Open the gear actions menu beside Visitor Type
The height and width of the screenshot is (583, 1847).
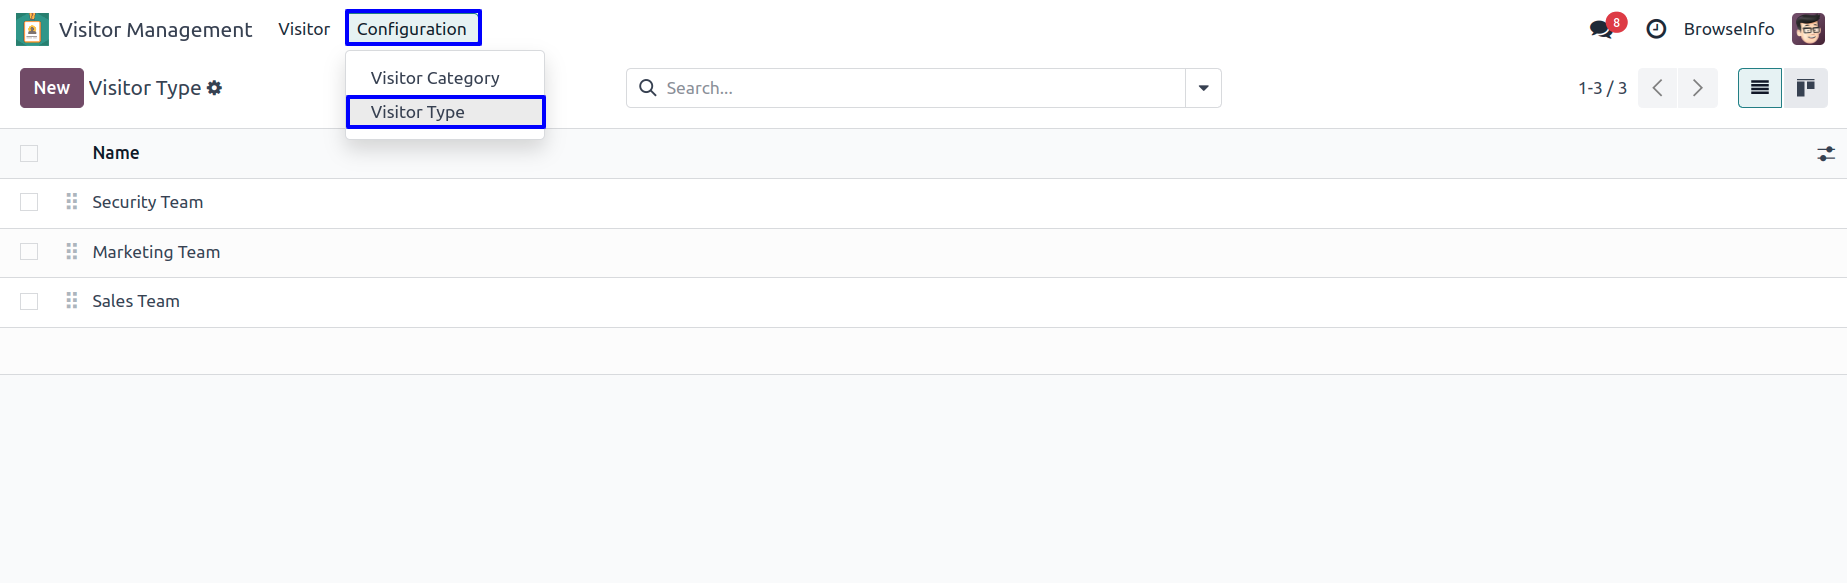(215, 88)
